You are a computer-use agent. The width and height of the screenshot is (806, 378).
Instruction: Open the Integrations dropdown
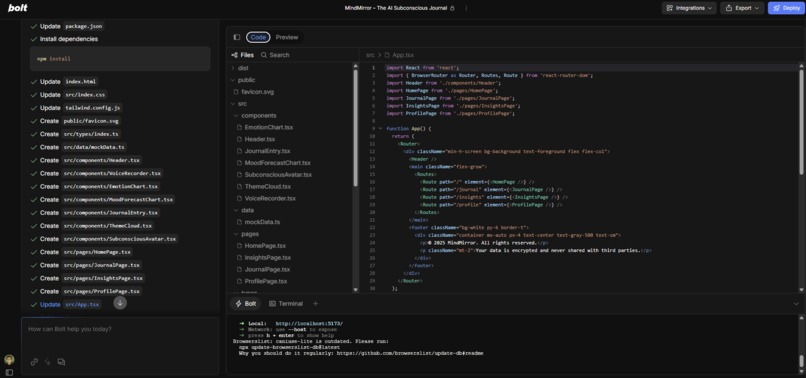click(689, 8)
